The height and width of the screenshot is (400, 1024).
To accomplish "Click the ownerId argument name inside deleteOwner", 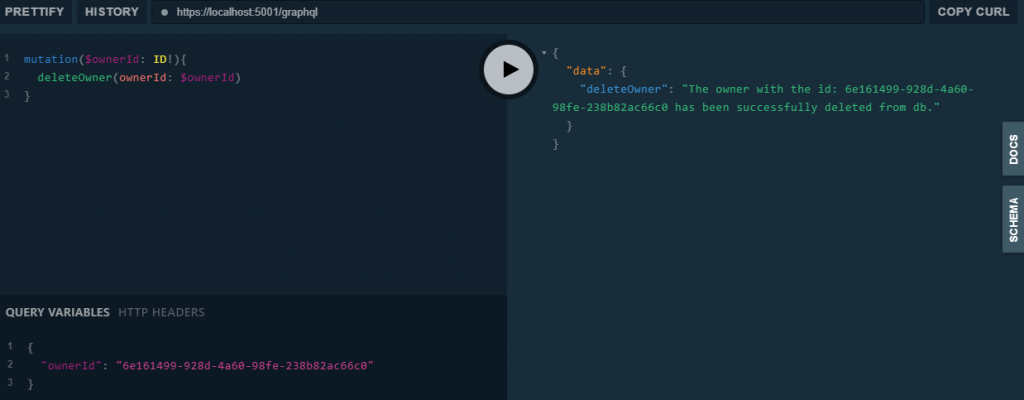I will [x=144, y=78].
